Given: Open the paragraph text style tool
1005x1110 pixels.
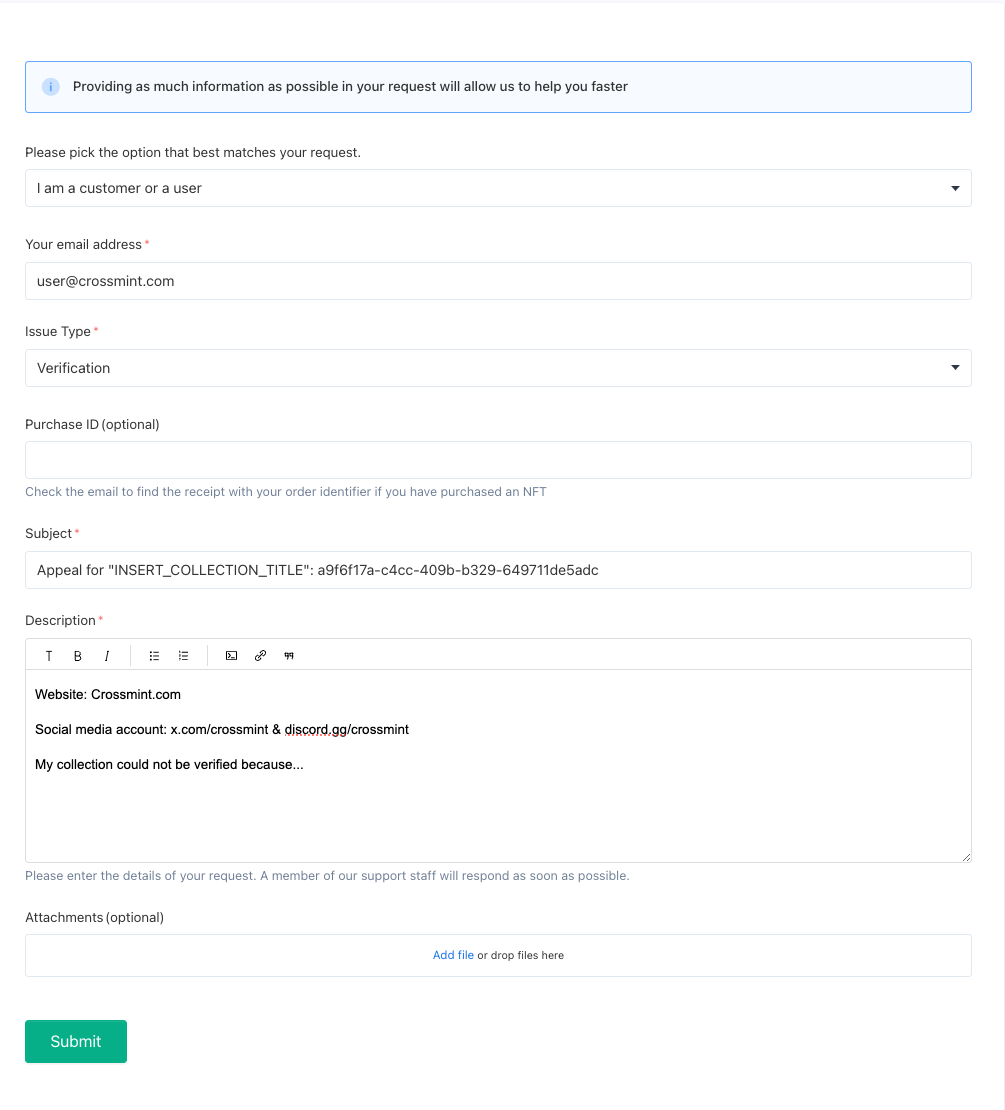Looking at the screenshot, I should coord(49,656).
